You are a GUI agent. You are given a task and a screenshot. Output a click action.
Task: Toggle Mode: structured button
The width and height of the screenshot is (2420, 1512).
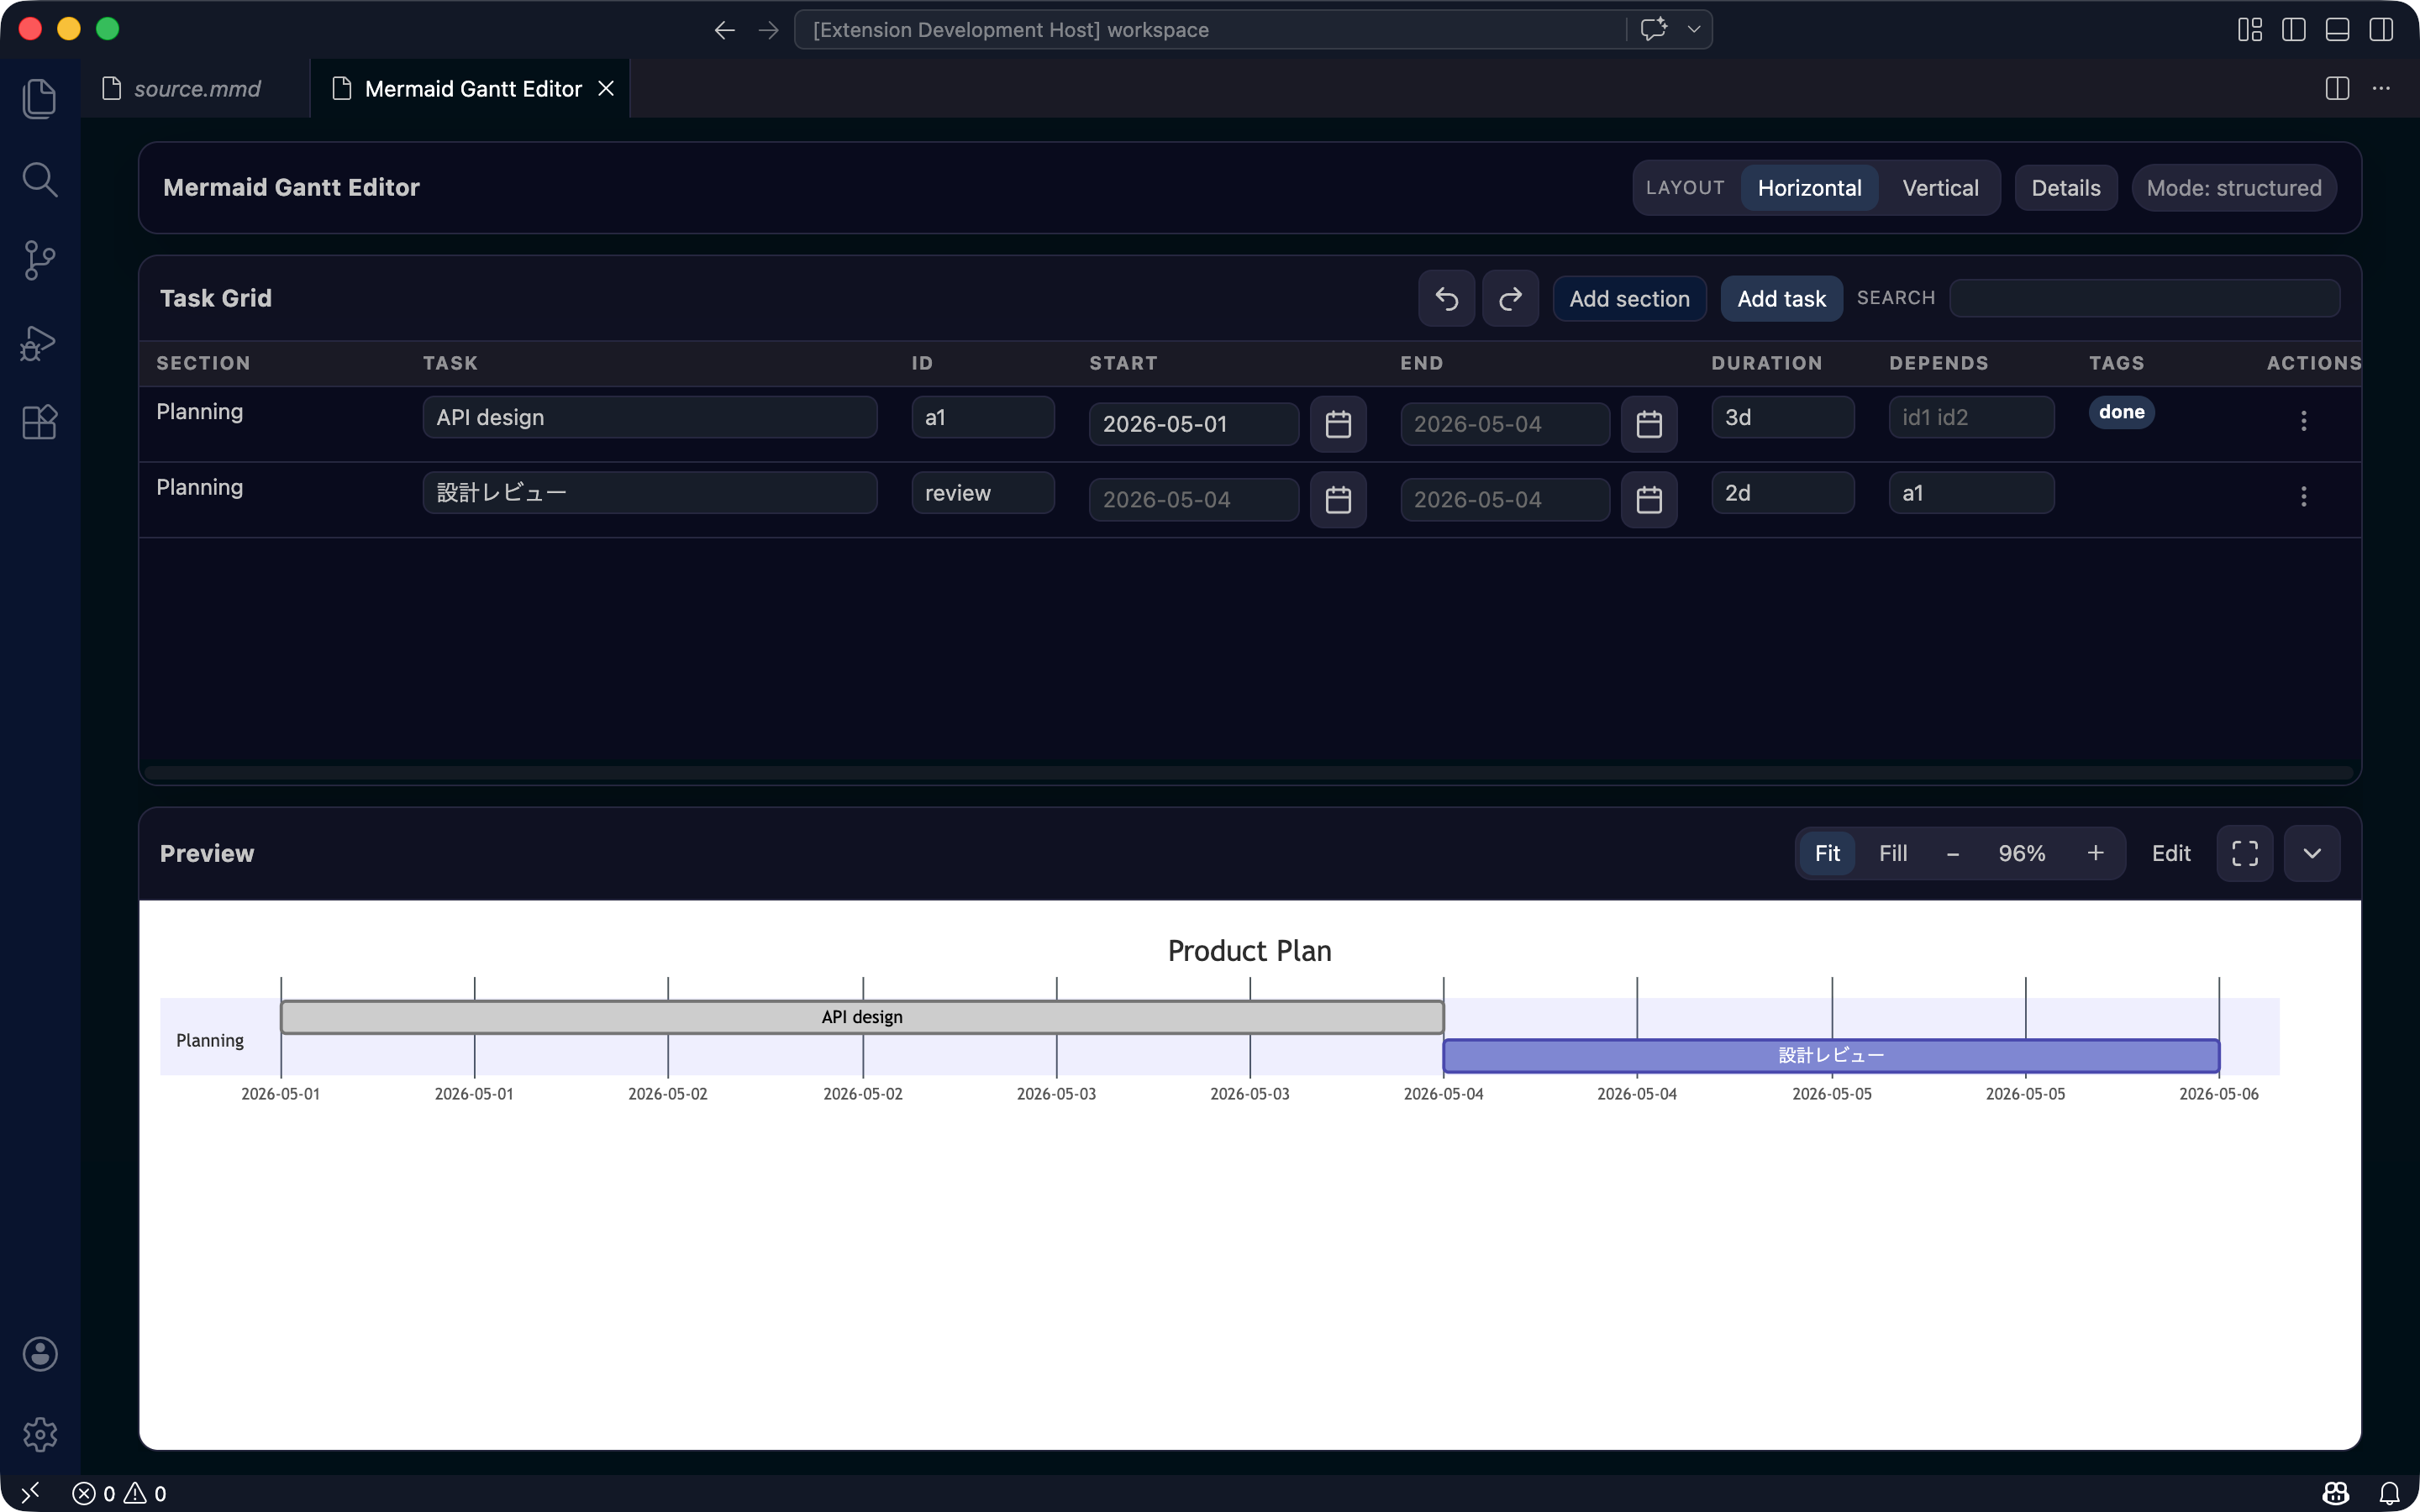click(x=2233, y=187)
